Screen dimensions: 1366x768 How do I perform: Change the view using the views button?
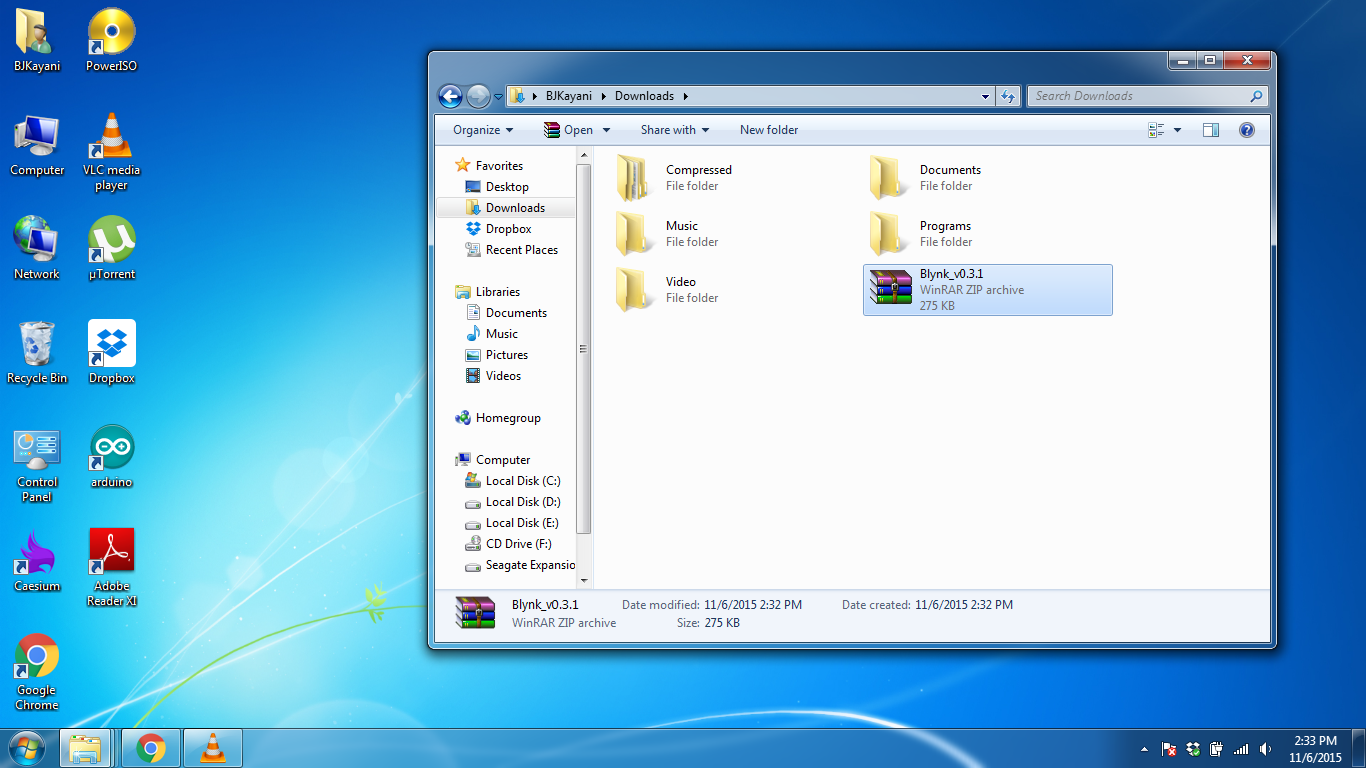click(x=1157, y=130)
